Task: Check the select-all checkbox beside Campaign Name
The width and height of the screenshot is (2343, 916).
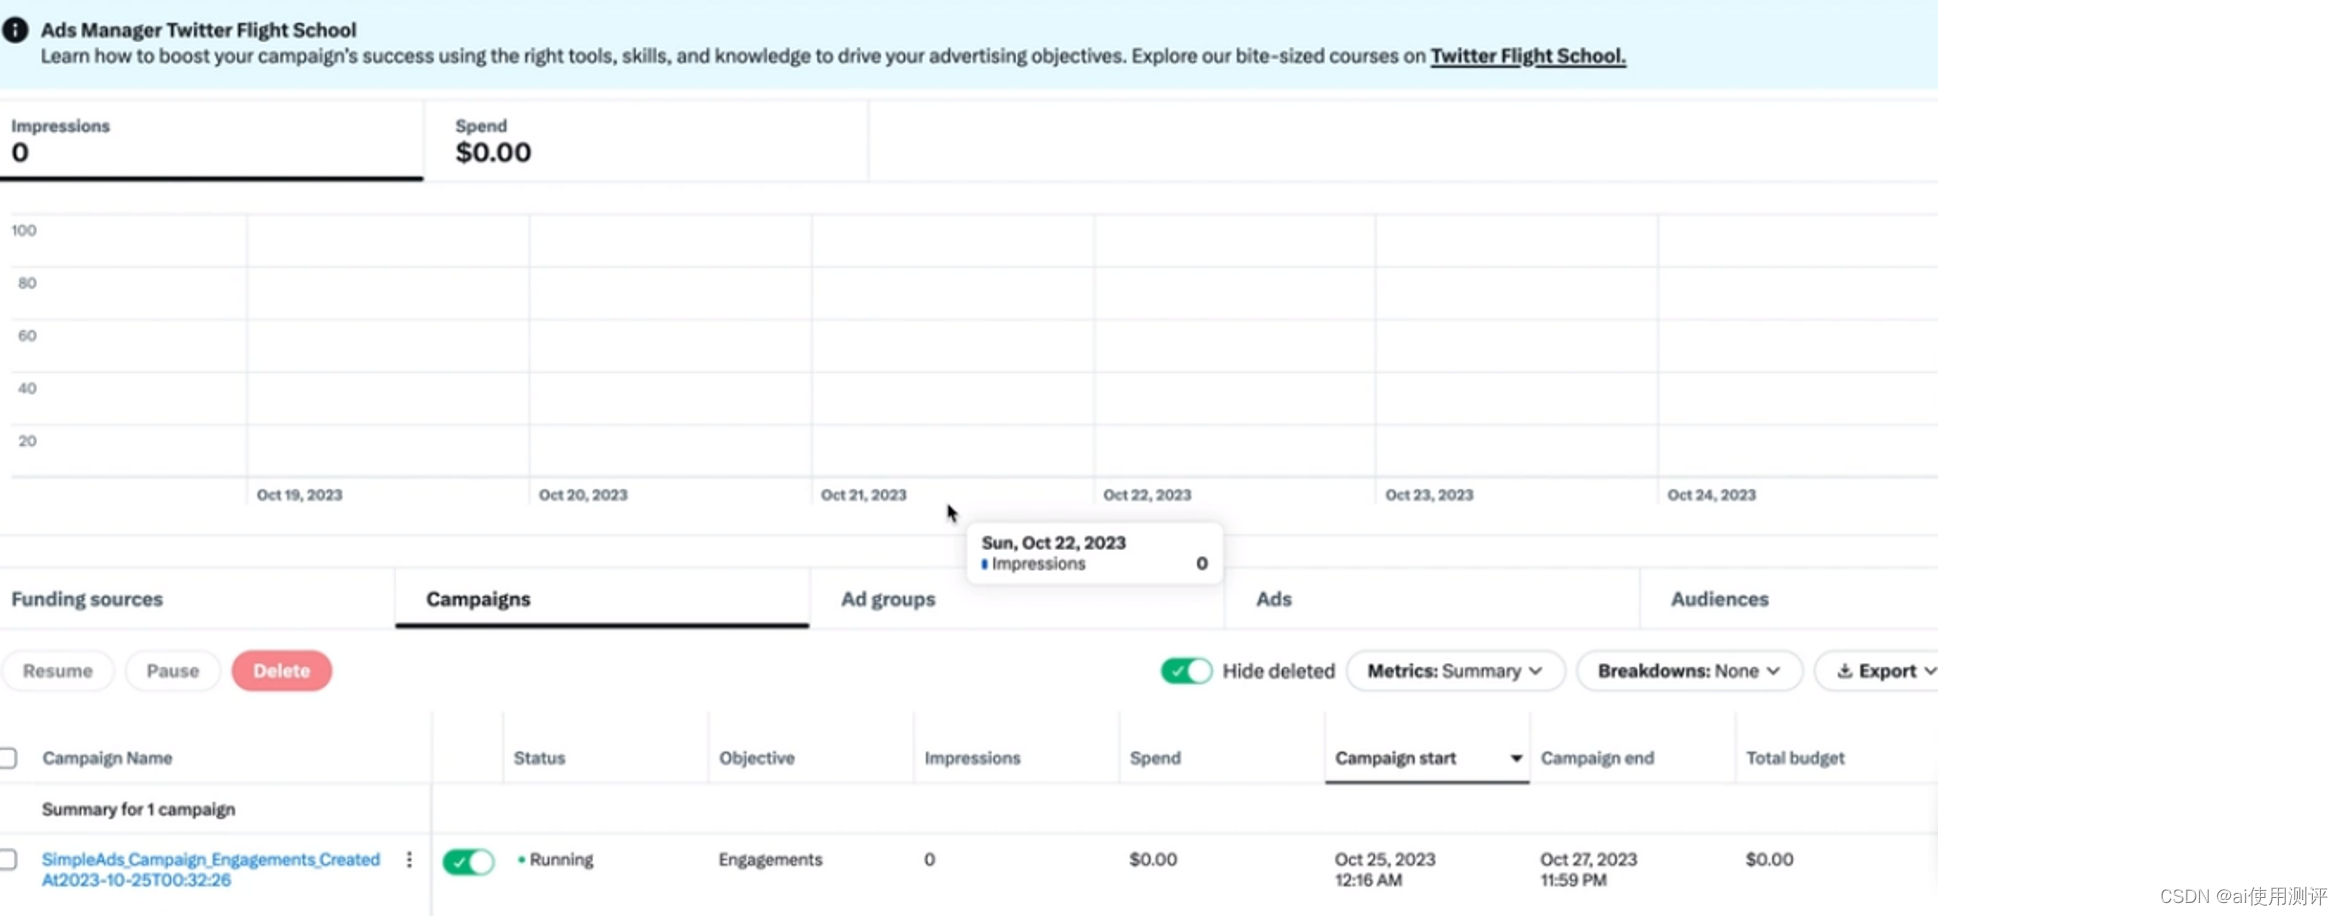Action: click(x=8, y=758)
